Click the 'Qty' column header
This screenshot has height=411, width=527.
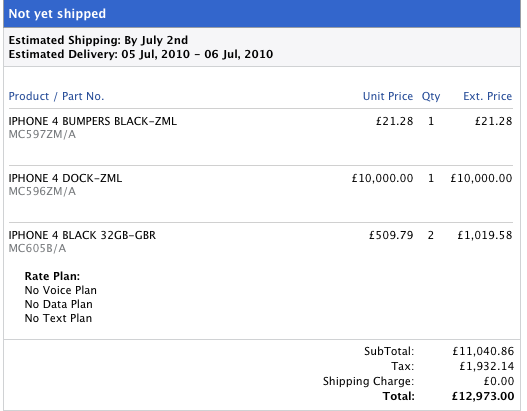tap(431, 97)
